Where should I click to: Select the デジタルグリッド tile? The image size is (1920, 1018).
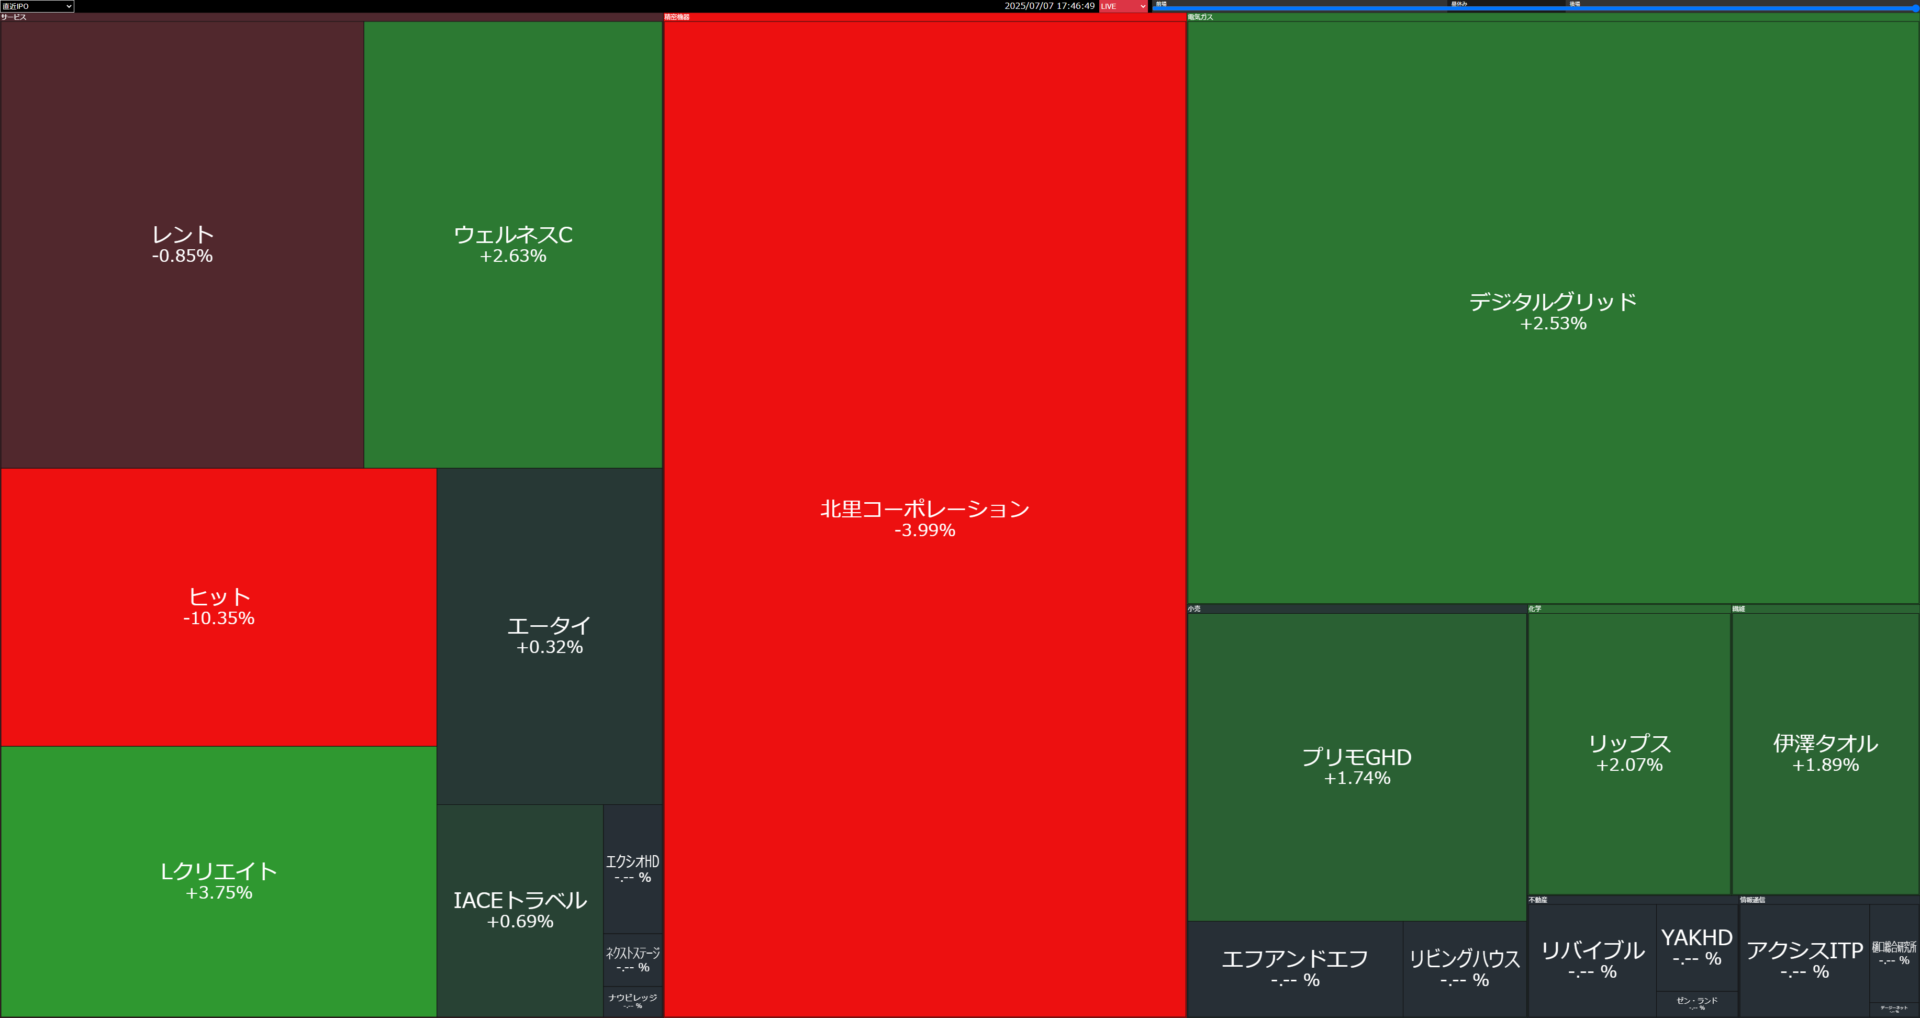click(1553, 312)
